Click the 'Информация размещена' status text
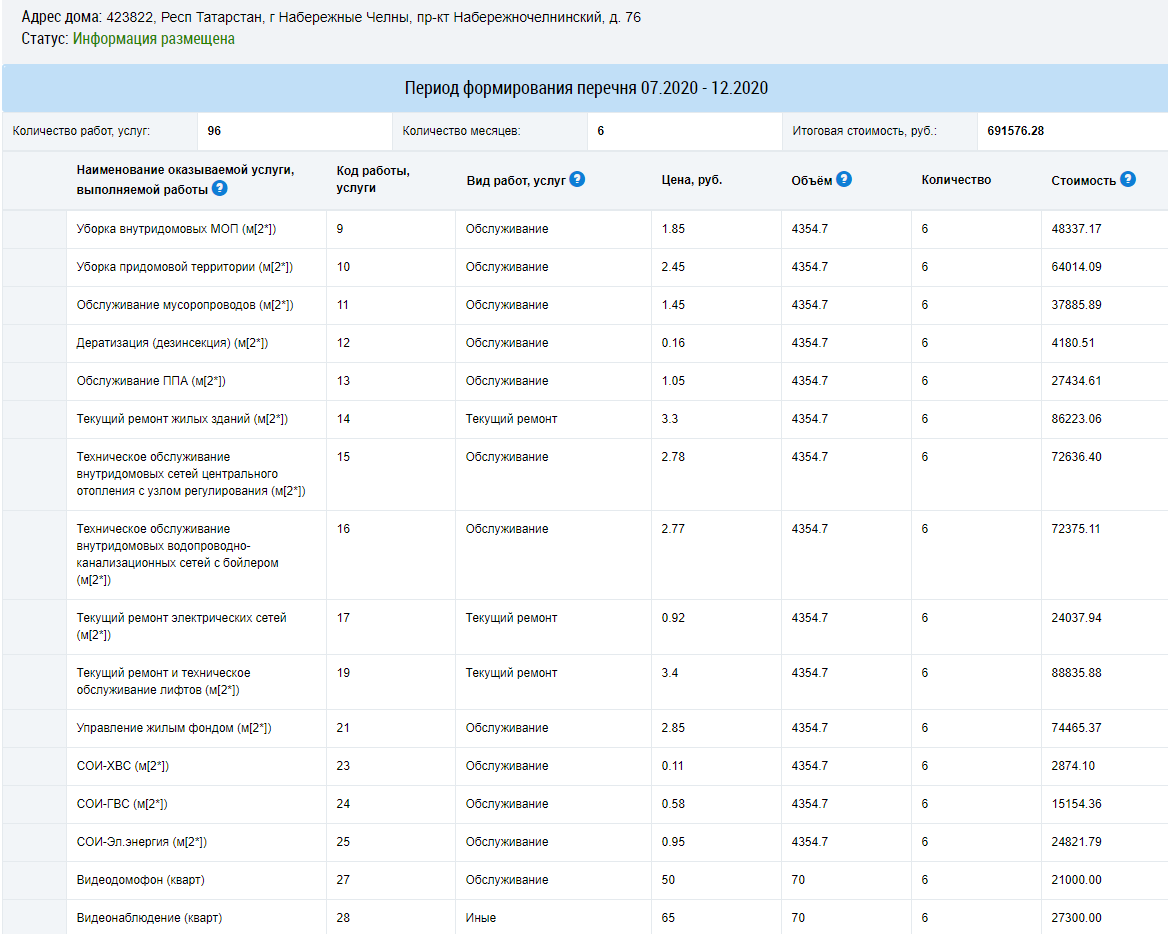Viewport: 1168px width, 934px height. coord(153,39)
